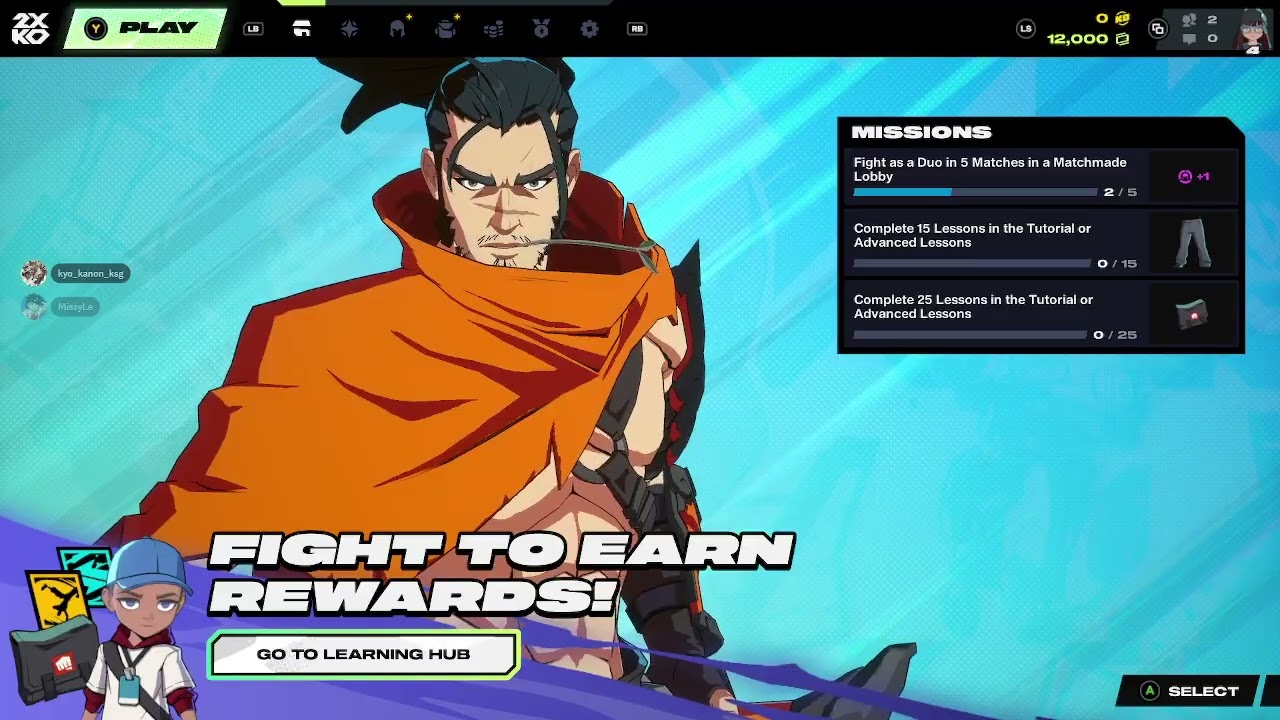This screenshot has width=1280, height=720.
Task: Open the medal rewards tab
Action: coord(541,29)
